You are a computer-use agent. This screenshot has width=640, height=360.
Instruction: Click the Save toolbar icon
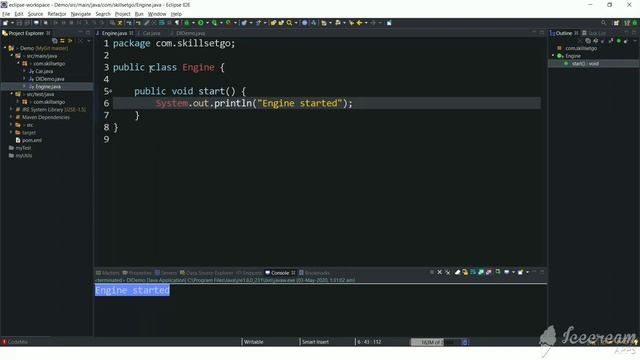click(x=19, y=23)
